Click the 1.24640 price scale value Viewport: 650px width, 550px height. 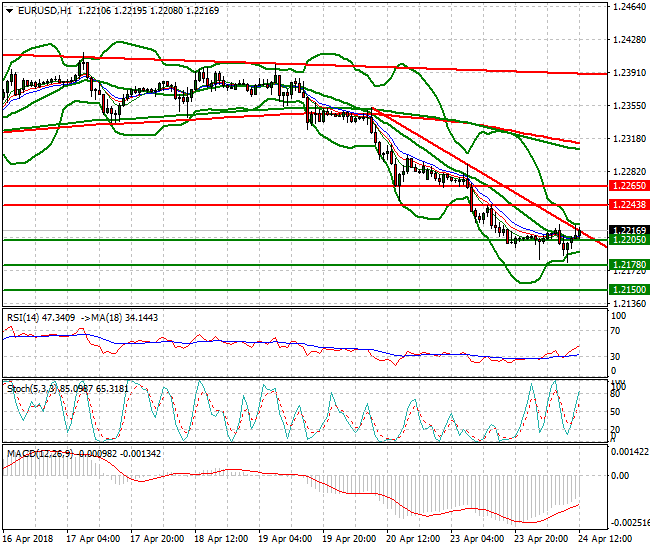click(x=629, y=7)
